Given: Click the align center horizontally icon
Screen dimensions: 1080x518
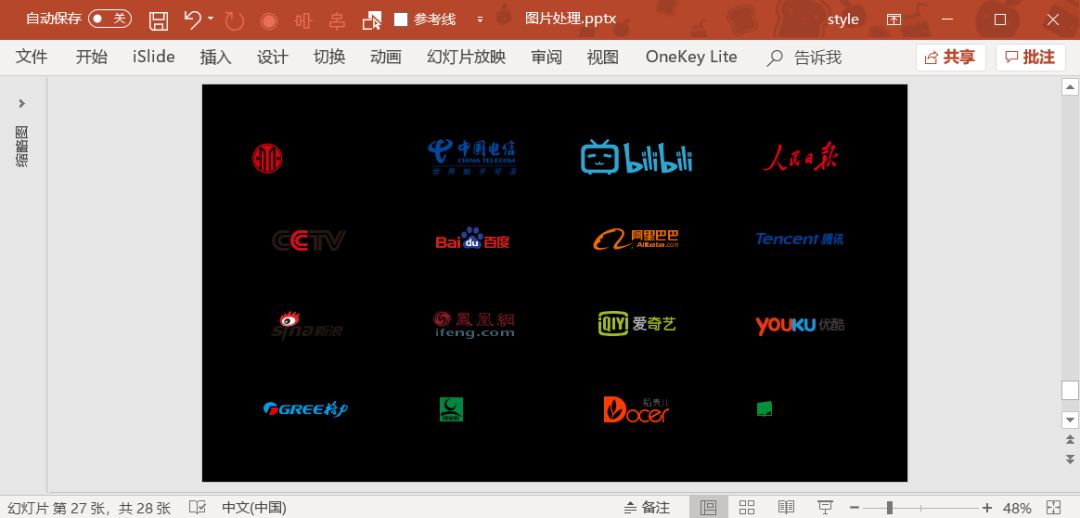Looking at the screenshot, I should 303,21.
